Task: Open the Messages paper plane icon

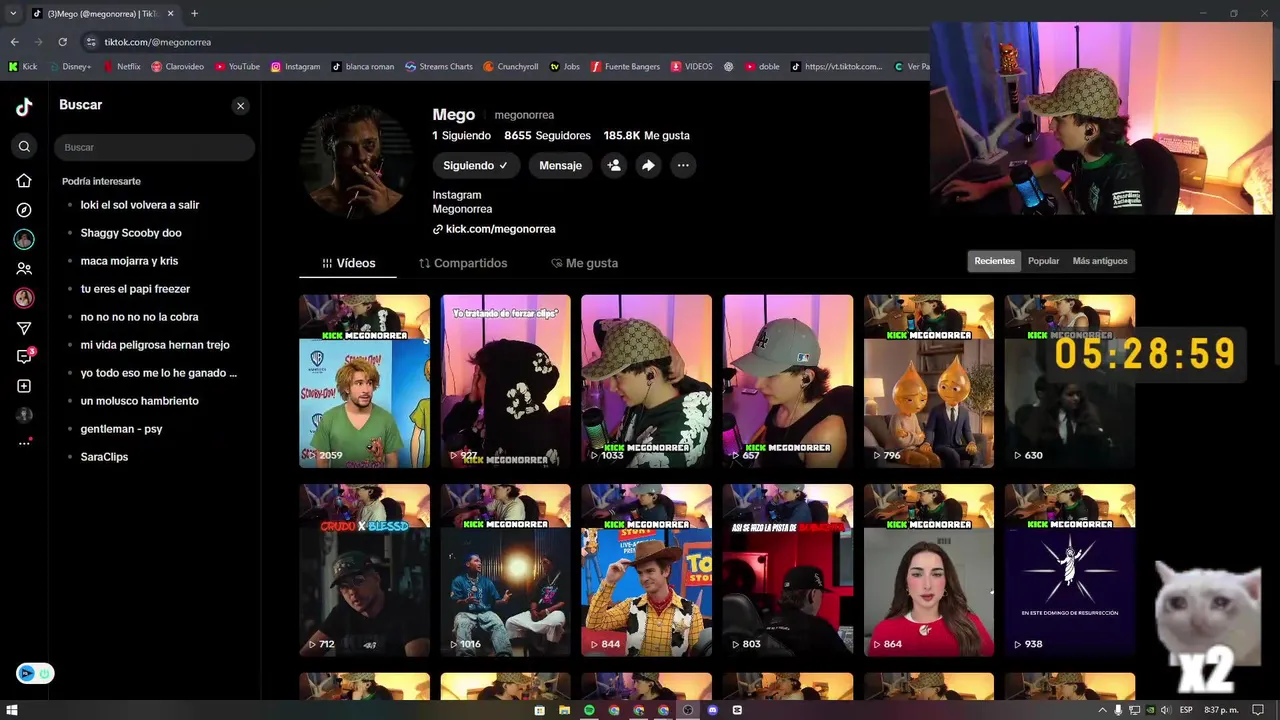Action: coord(24,328)
